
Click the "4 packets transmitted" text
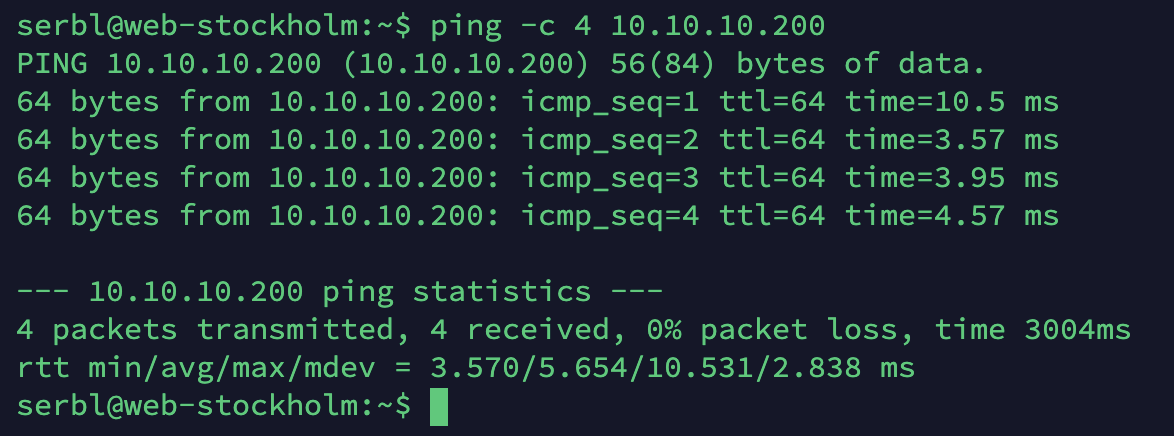pyautogui.click(x=204, y=330)
